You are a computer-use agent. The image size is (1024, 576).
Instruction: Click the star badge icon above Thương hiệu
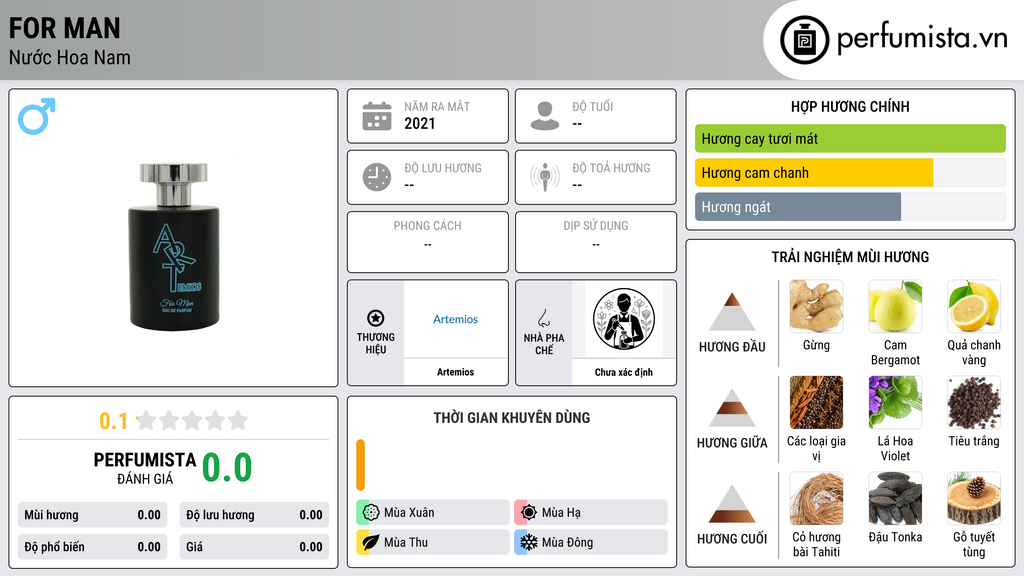(376, 318)
